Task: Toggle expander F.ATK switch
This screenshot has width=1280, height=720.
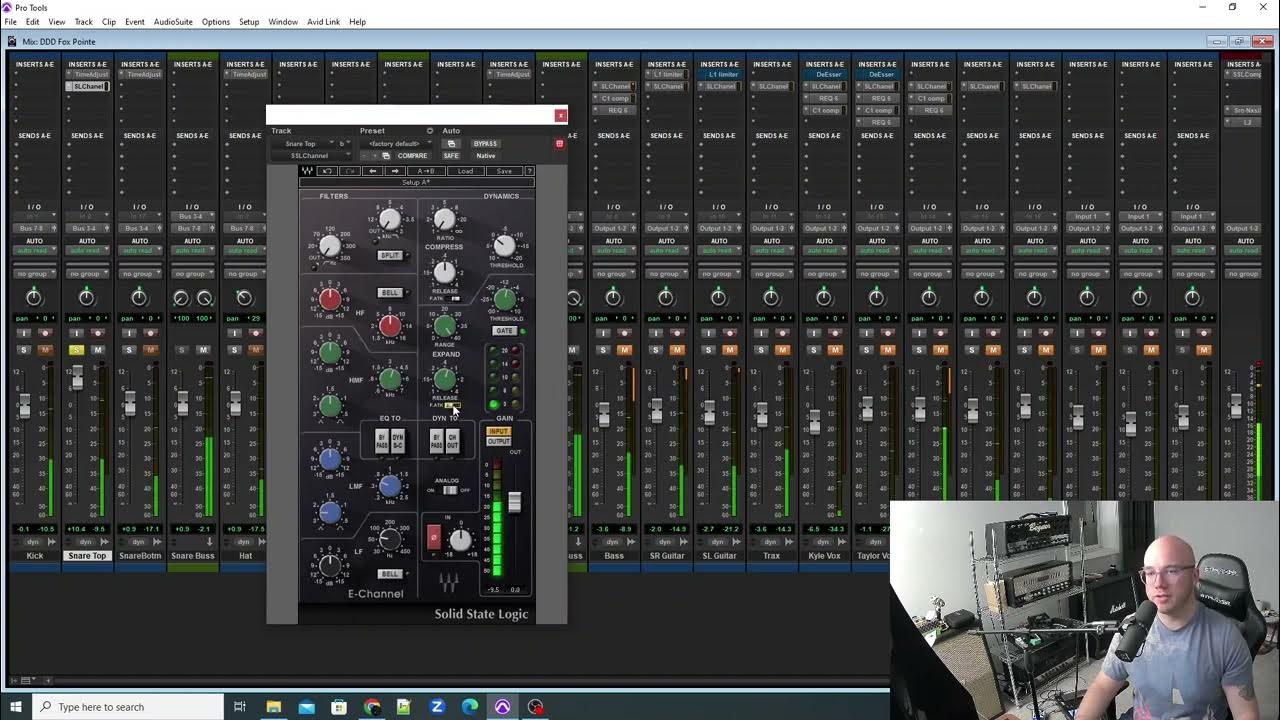Action: click(453, 405)
